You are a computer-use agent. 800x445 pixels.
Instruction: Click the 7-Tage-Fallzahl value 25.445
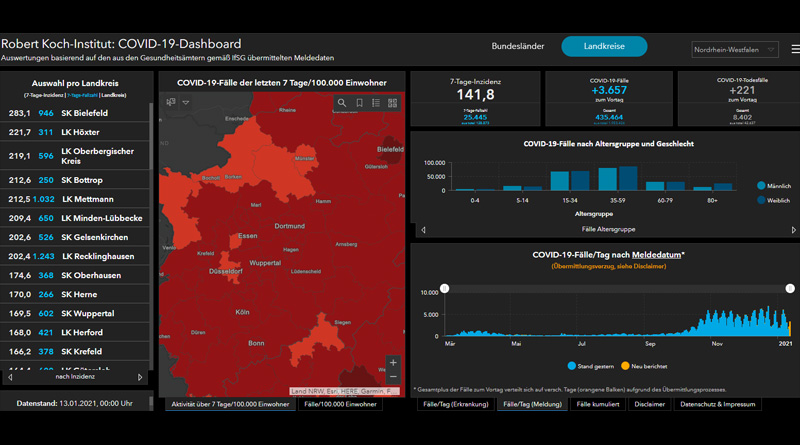point(475,117)
